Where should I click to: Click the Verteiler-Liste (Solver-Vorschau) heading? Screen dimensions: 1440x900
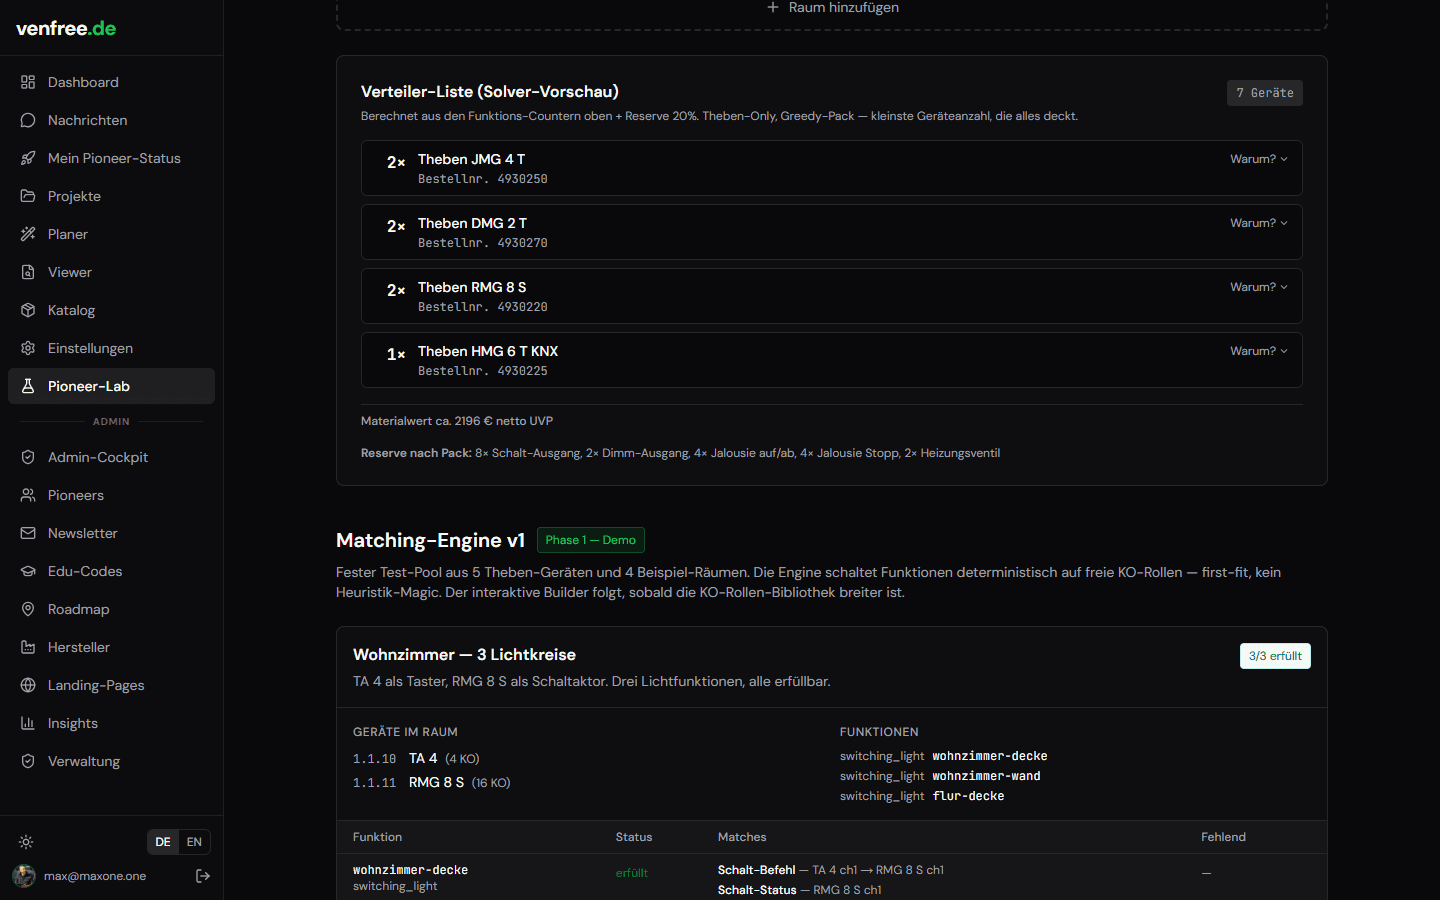[x=490, y=92]
